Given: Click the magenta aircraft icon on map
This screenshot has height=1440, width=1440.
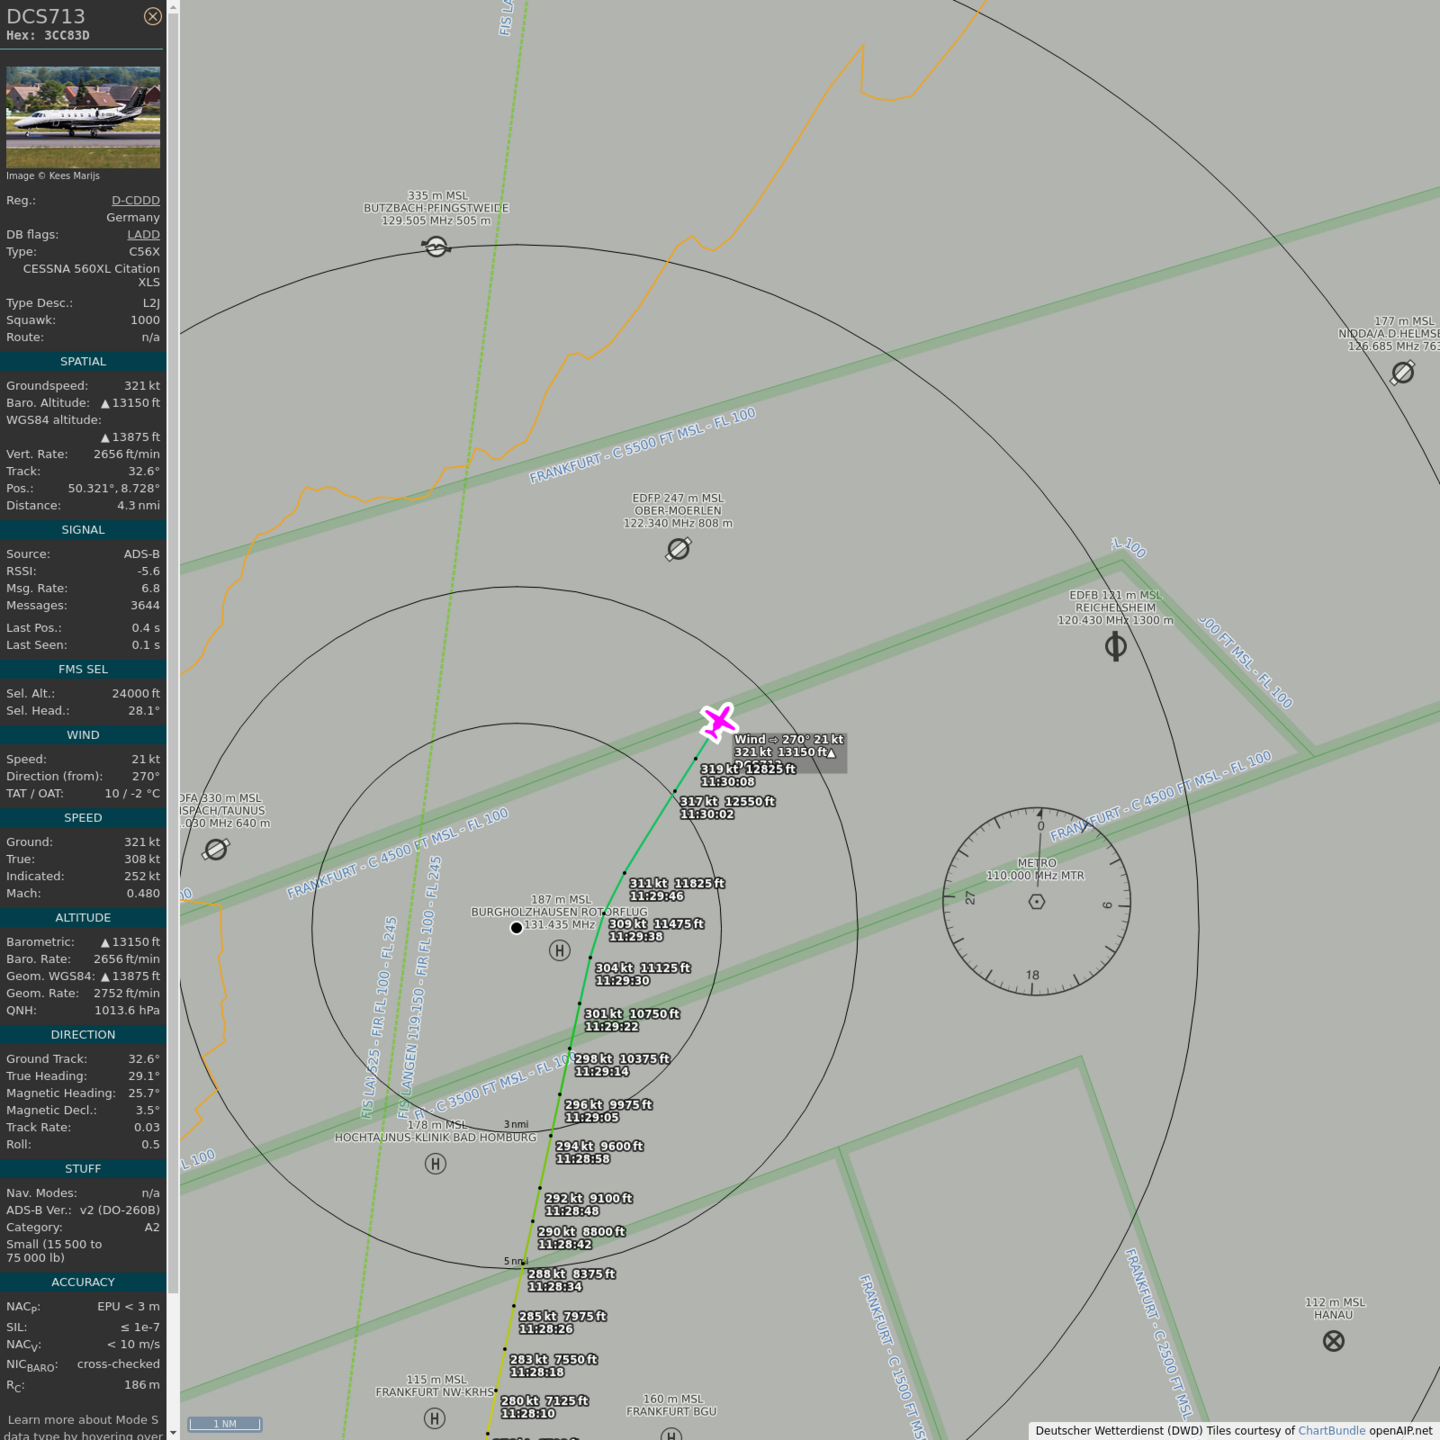Looking at the screenshot, I should tap(718, 721).
